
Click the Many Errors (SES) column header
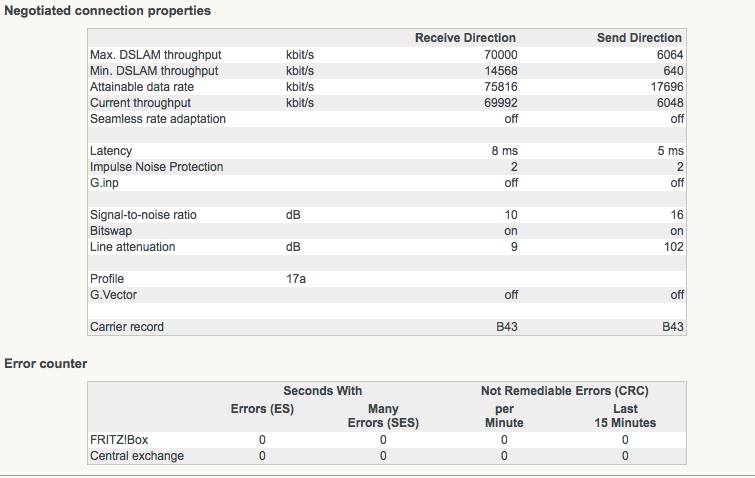pos(383,416)
